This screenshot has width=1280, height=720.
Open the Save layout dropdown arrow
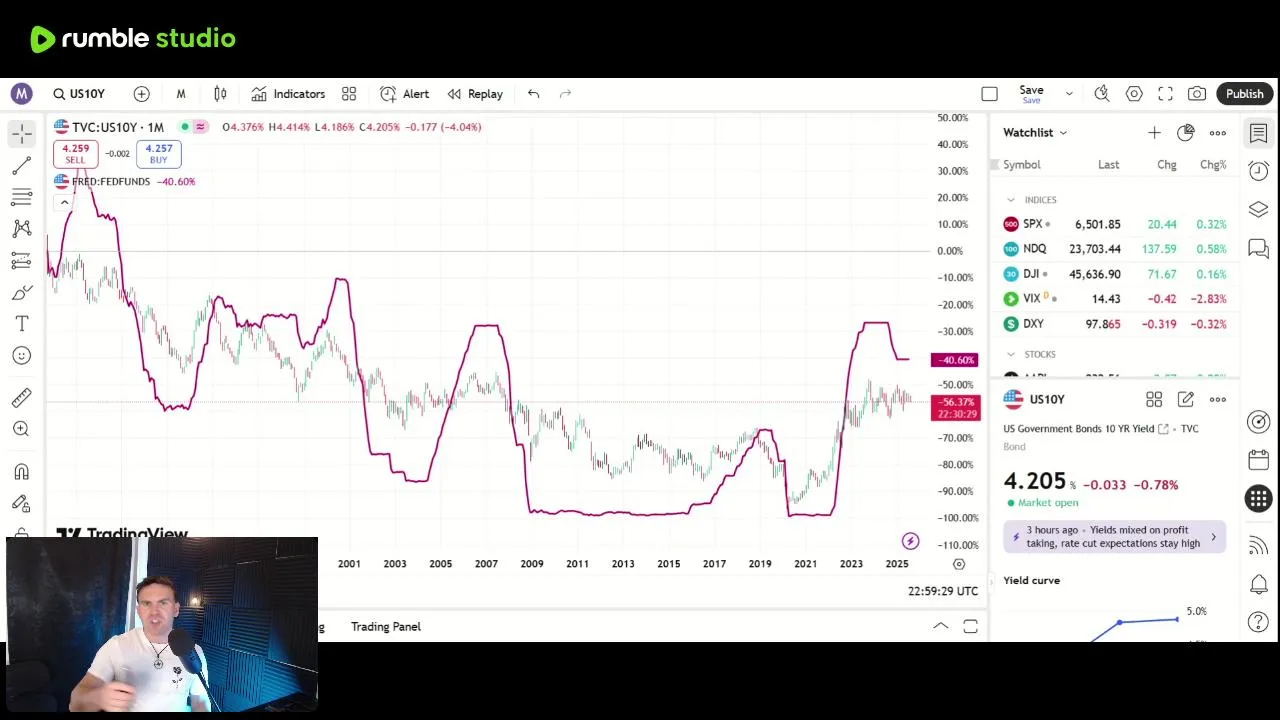click(1069, 94)
